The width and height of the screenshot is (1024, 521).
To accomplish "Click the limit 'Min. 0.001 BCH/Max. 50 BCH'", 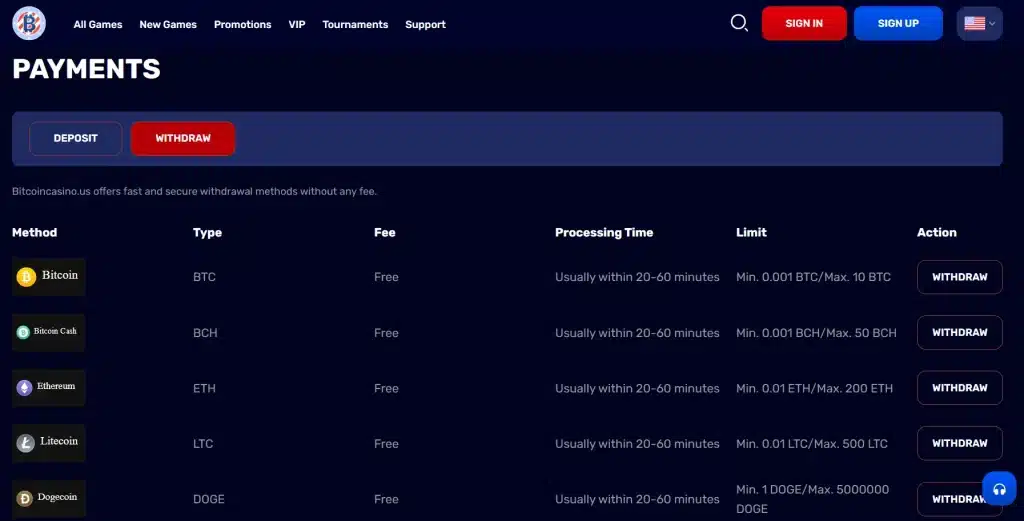I will pyautogui.click(x=816, y=333).
